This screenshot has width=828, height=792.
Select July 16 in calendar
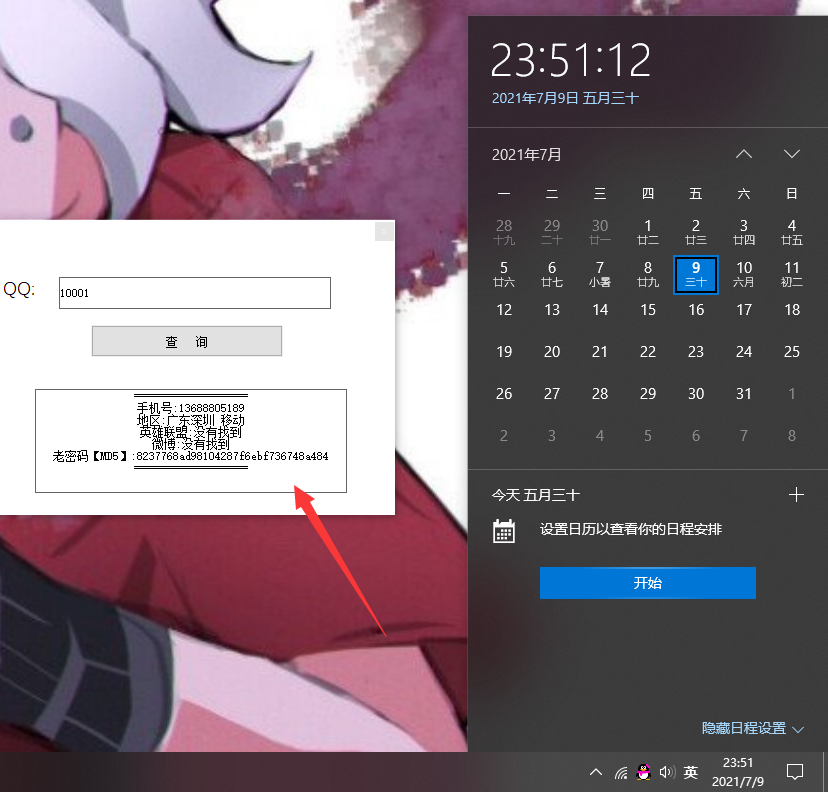pyautogui.click(x=696, y=310)
